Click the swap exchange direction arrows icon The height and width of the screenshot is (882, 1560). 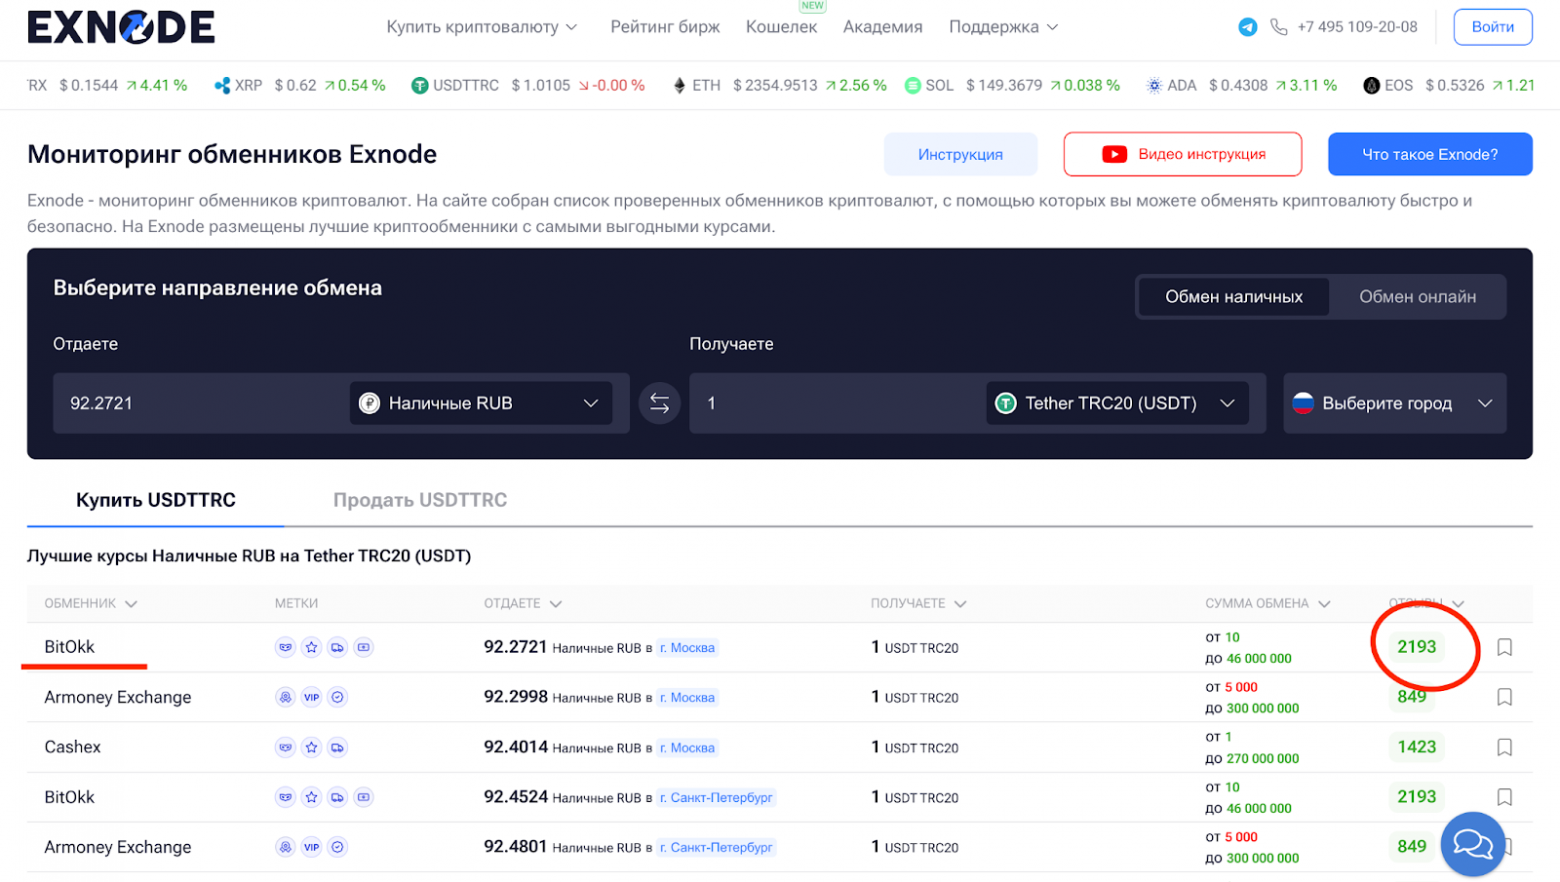(659, 403)
